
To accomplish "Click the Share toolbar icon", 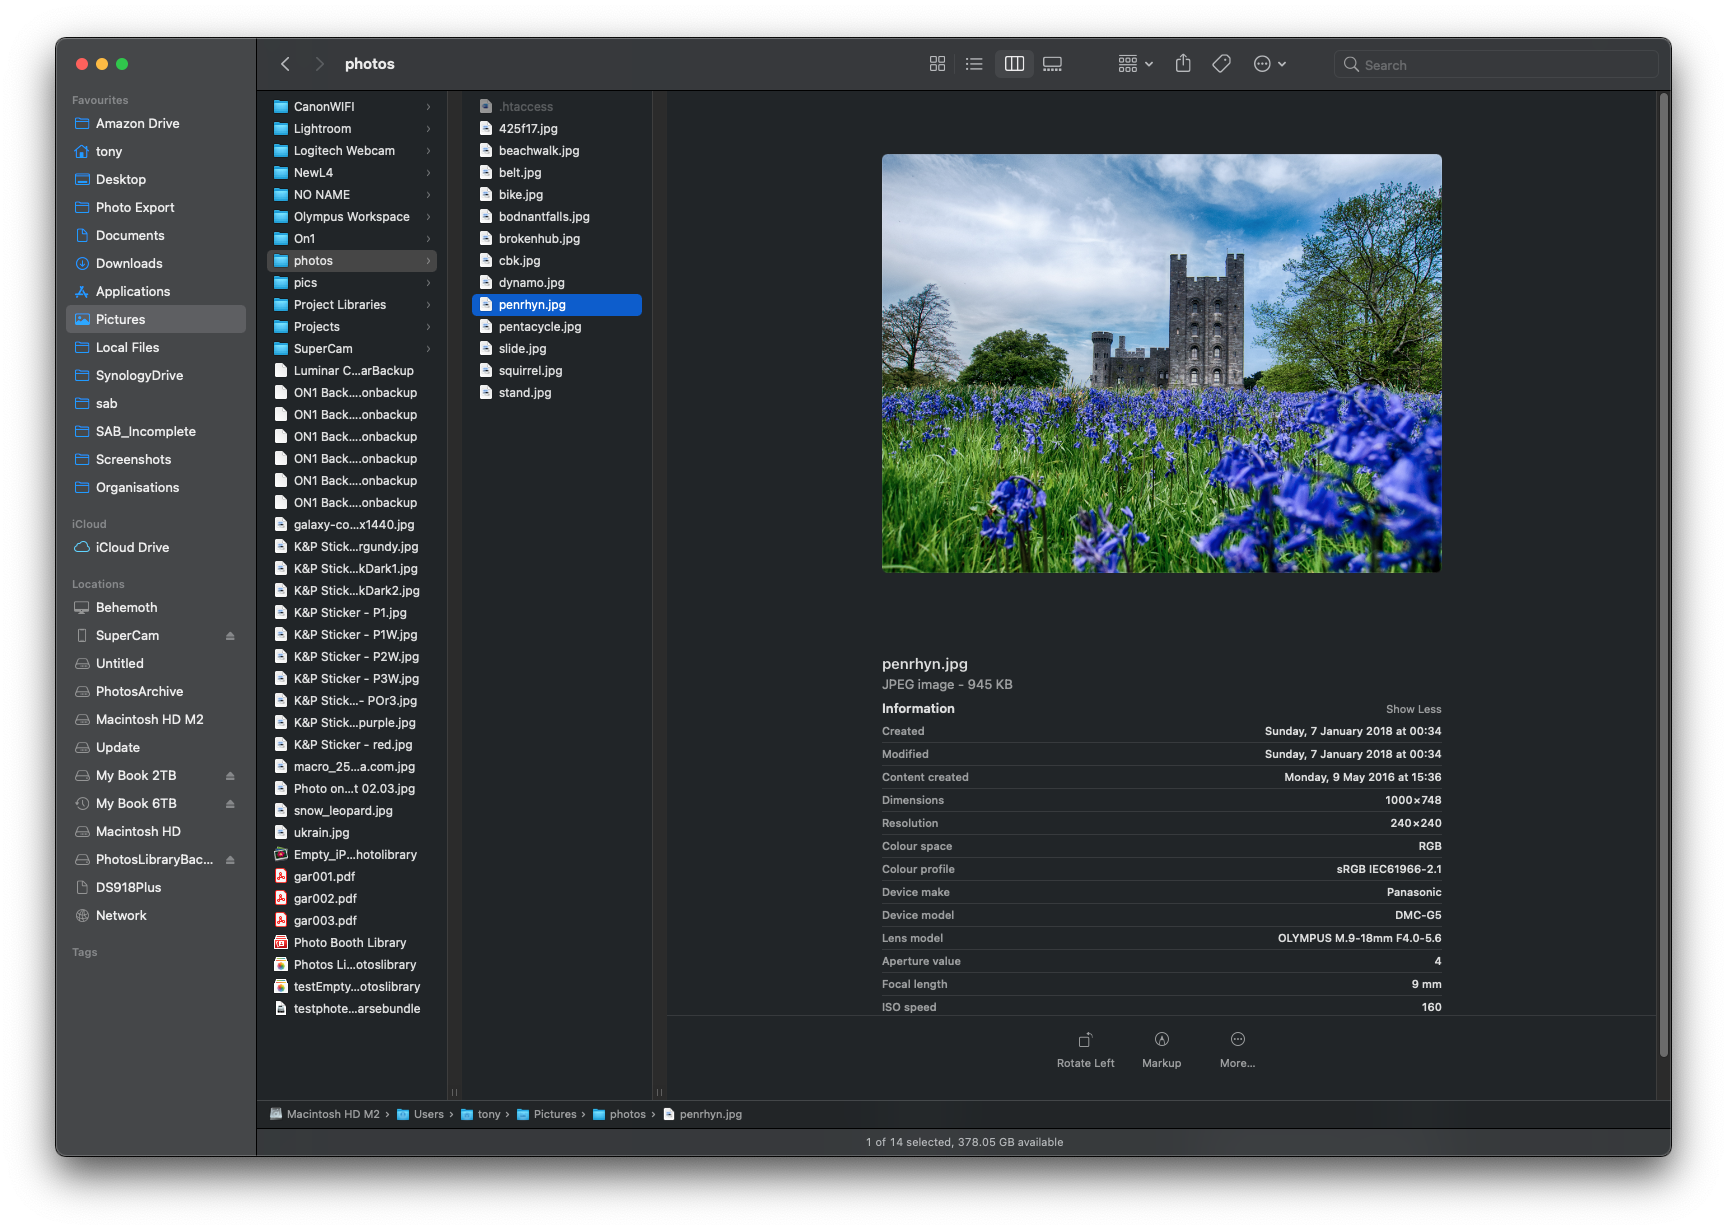I will click(x=1183, y=64).
